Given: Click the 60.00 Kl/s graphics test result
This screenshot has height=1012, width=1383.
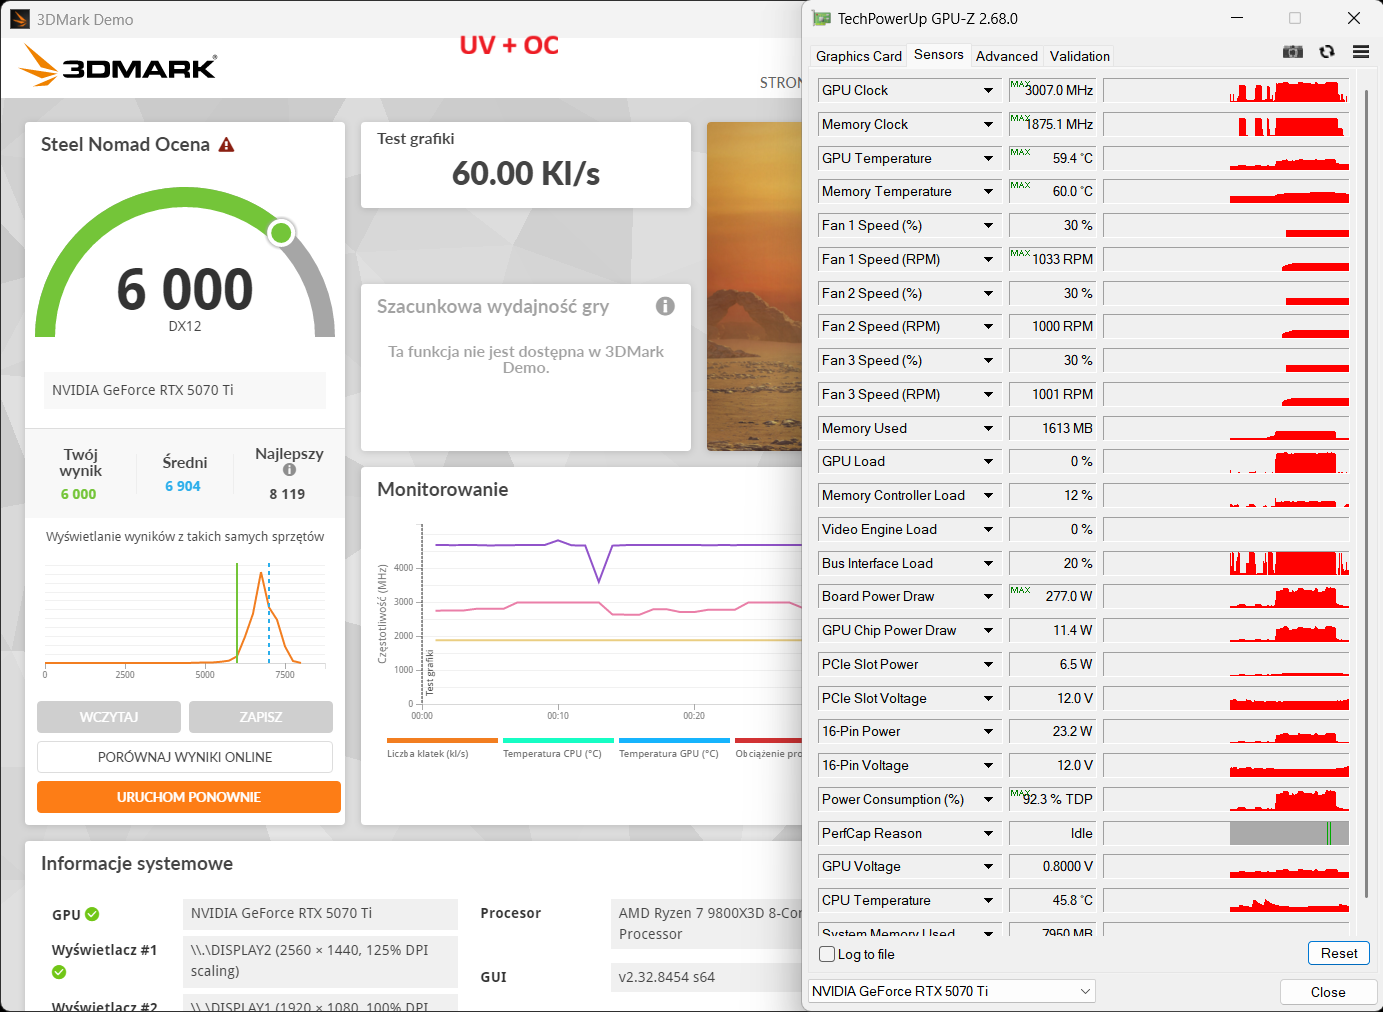Looking at the screenshot, I should (x=526, y=174).
